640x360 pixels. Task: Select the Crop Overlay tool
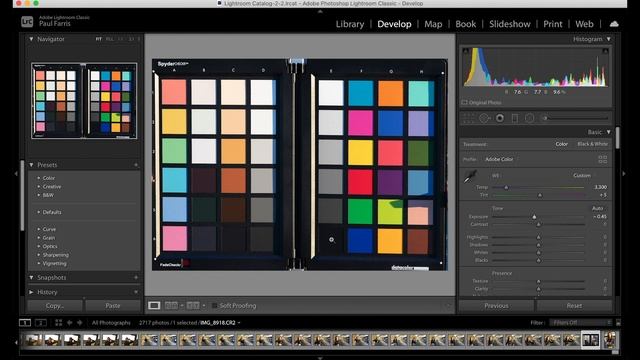tap(469, 118)
